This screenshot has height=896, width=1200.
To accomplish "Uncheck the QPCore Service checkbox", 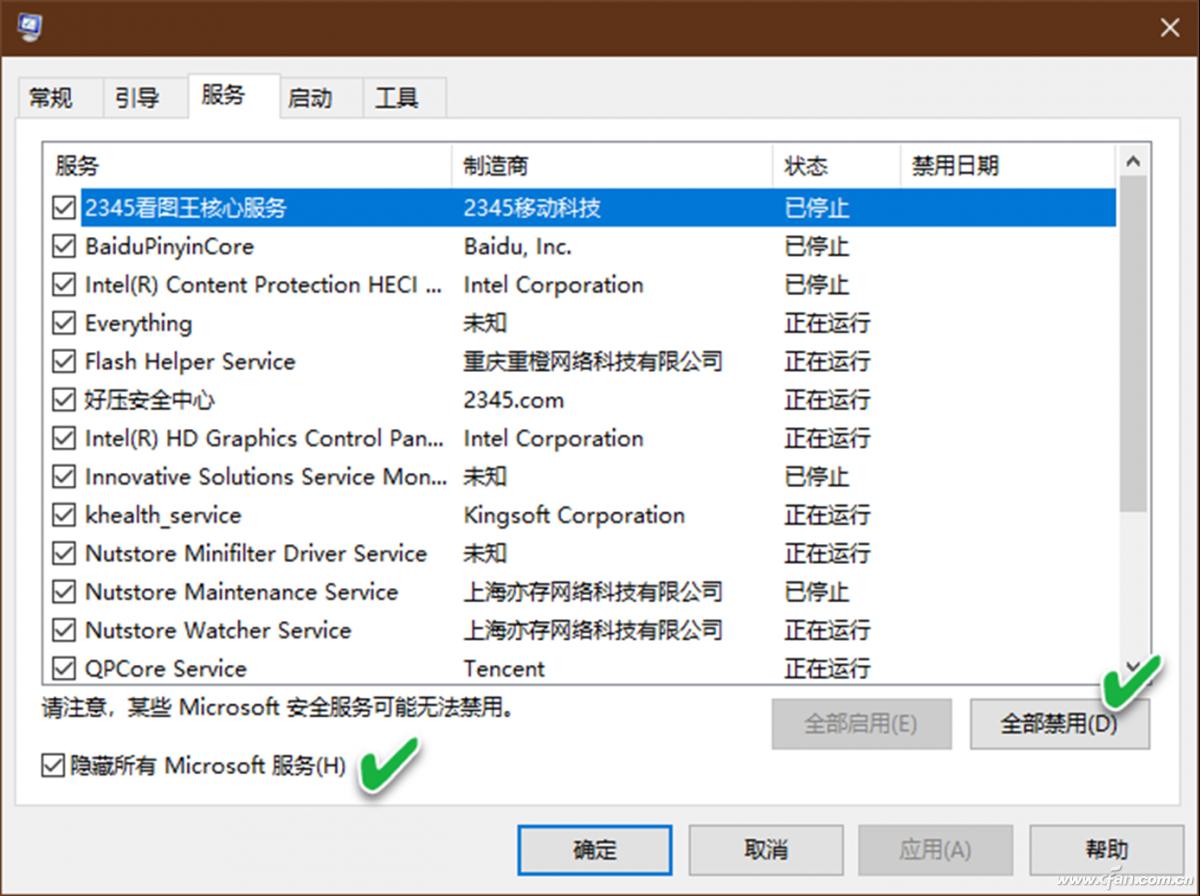I will (63, 668).
